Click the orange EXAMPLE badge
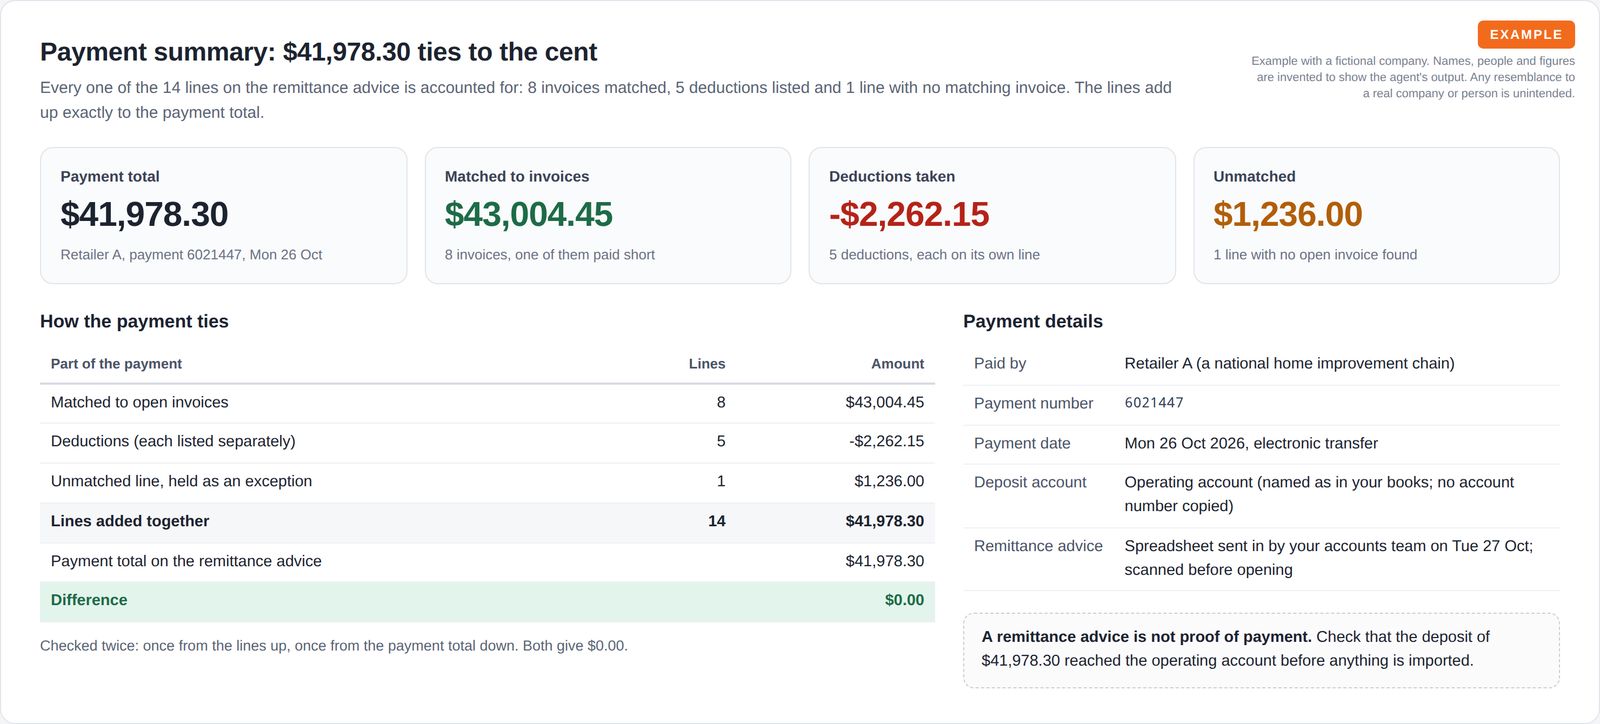The height and width of the screenshot is (724, 1600). [x=1526, y=34]
